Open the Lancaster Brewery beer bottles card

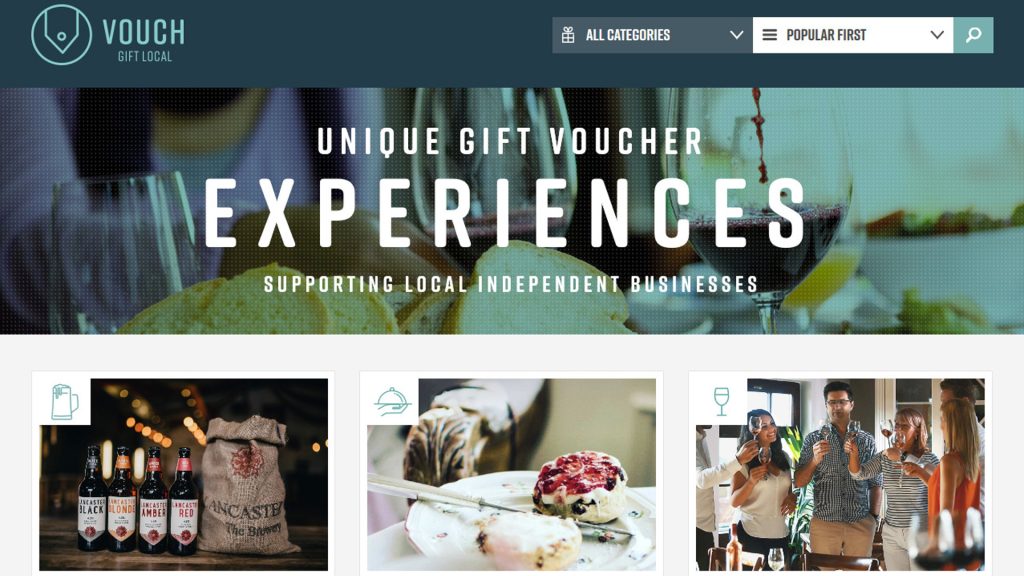[184, 474]
